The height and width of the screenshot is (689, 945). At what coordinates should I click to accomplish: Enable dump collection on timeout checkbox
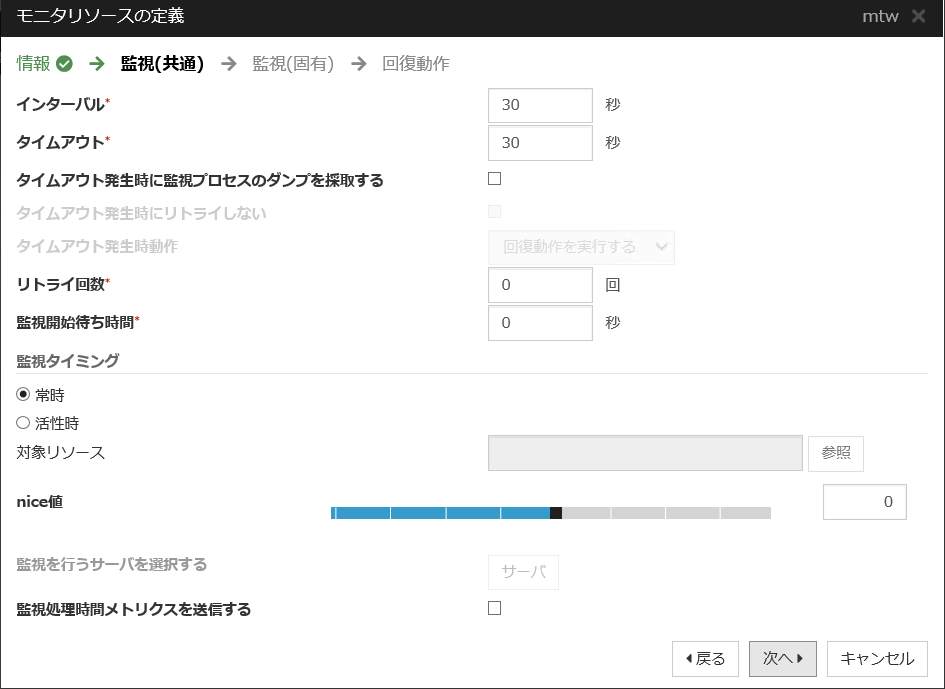click(x=494, y=178)
